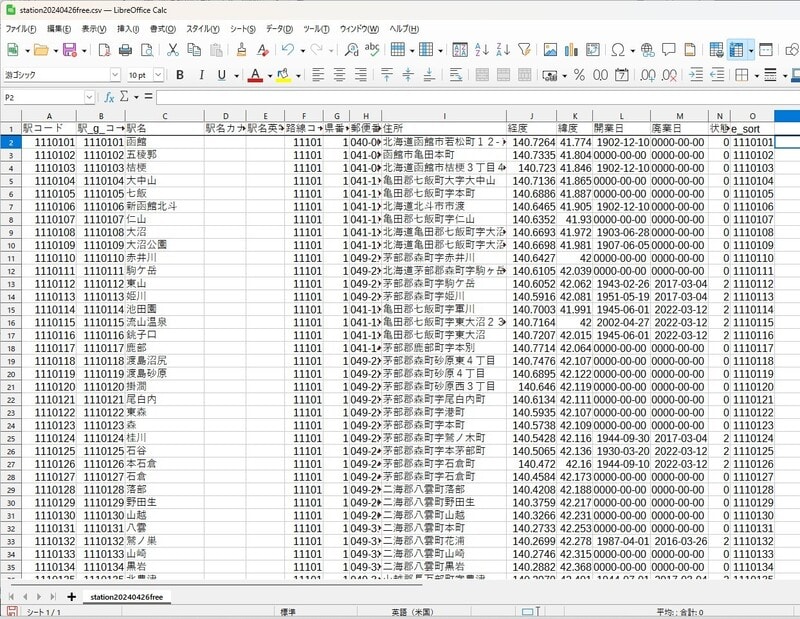
Task: Click the Function Wizard fx icon
Action: (109, 97)
